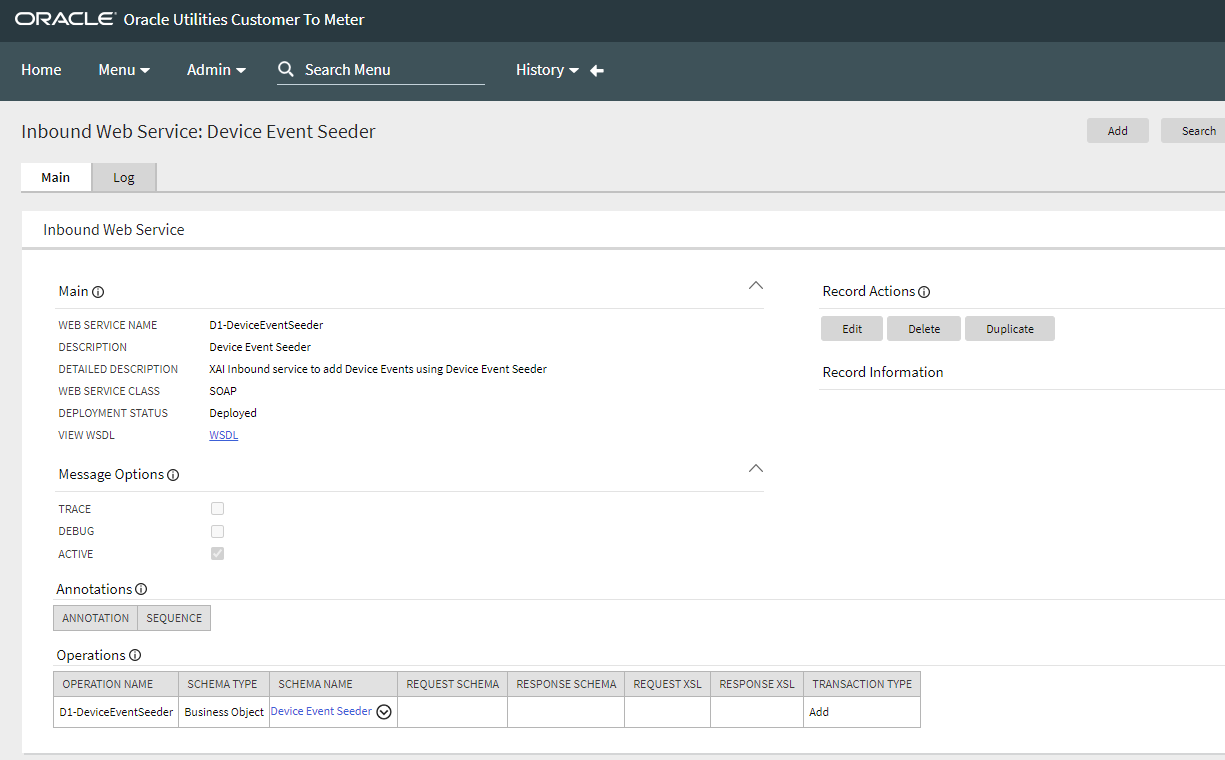Open the Menu dropdown
This screenshot has width=1225, height=760.
(x=124, y=70)
